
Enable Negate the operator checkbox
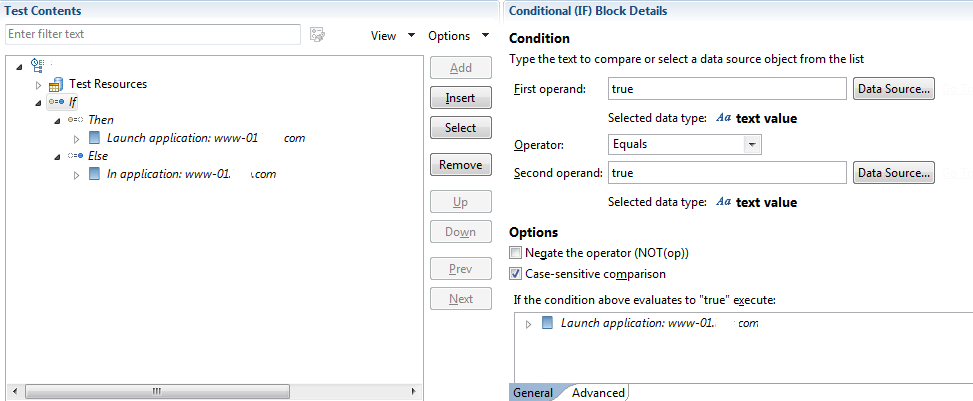(516, 253)
